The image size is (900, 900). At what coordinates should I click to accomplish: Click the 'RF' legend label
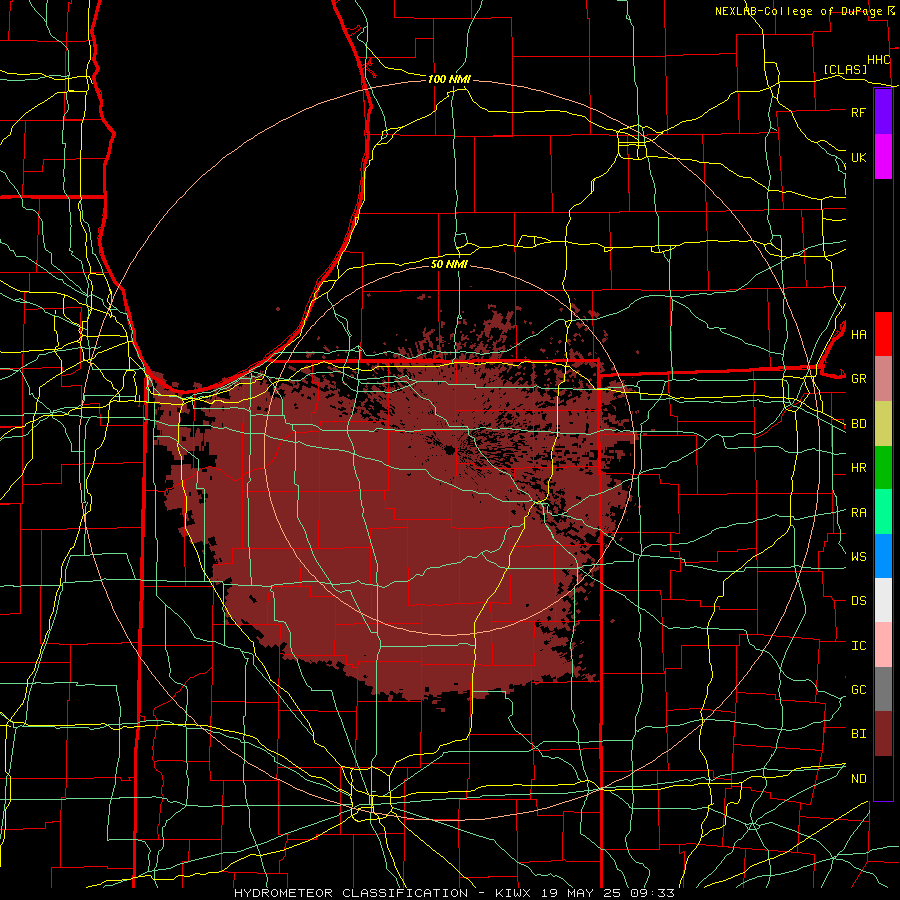point(858,112)
